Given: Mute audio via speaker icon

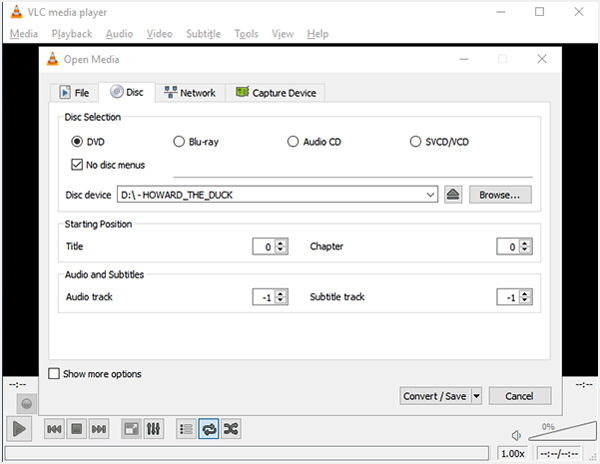Looking at the screenshot, I should coord(516,435).
